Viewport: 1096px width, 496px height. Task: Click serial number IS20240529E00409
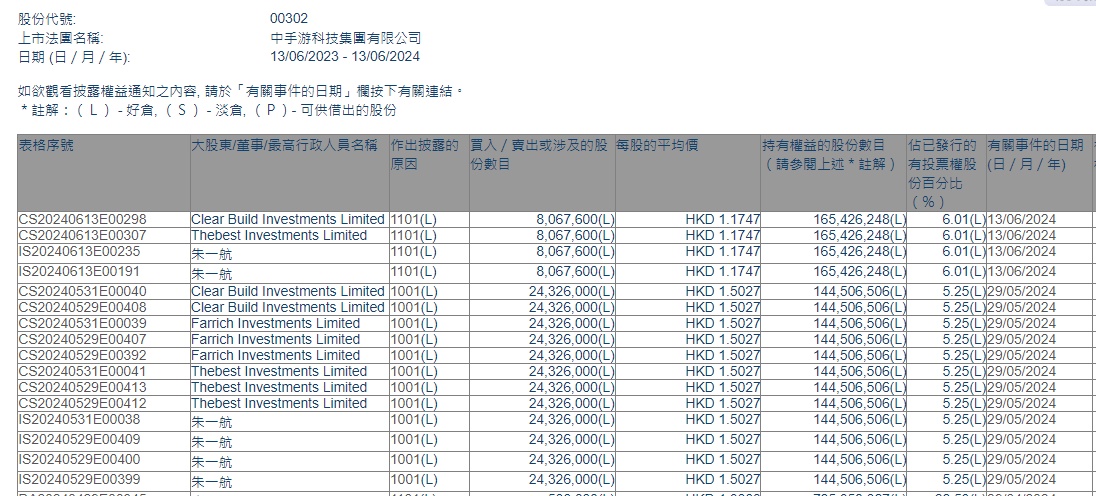[x=79, y=440]
